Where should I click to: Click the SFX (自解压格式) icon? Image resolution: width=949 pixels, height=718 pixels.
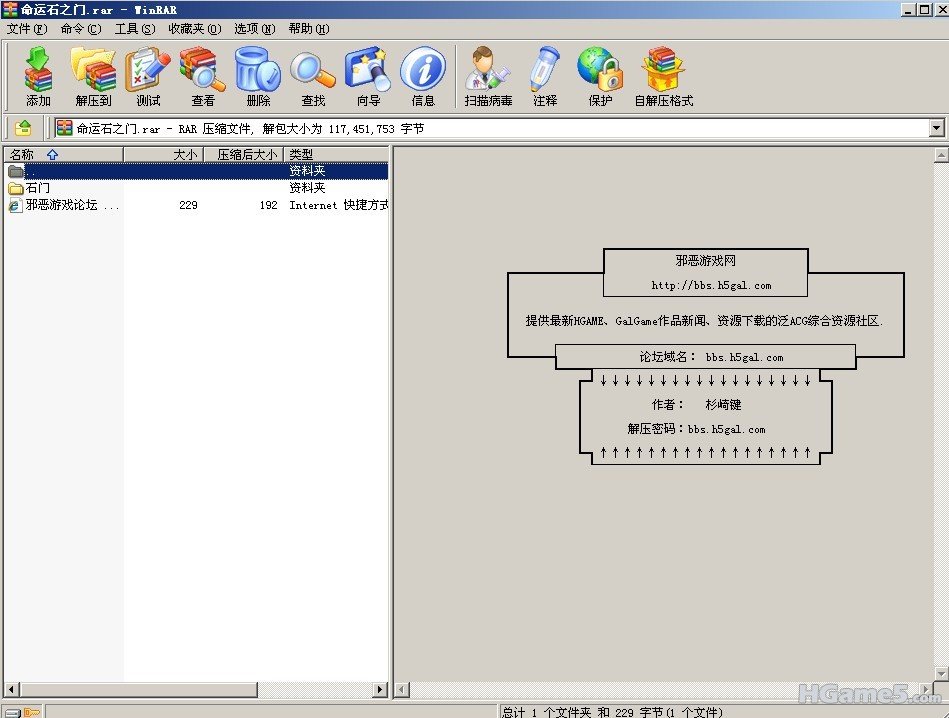pos(663,76)
